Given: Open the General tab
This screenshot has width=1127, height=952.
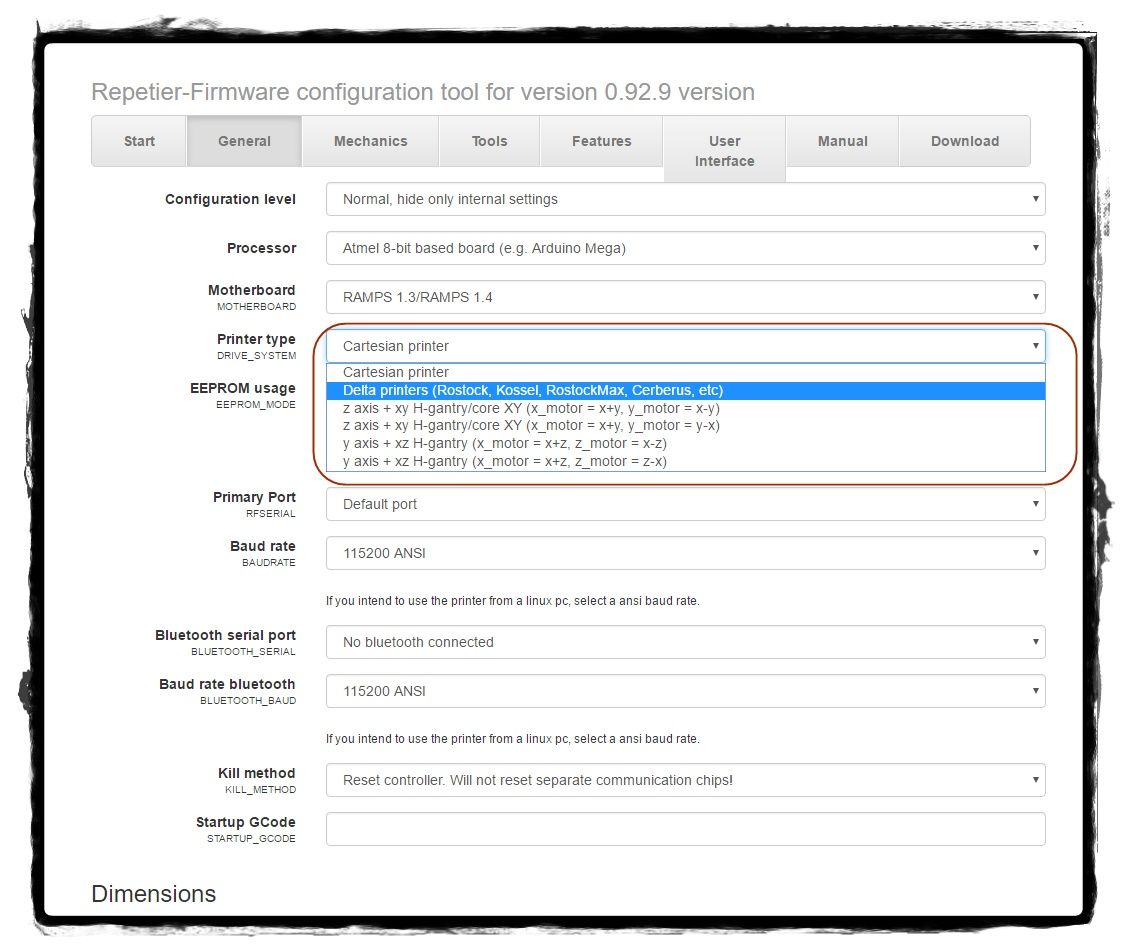Looking at the screenshot, I should pyautogui.click(x=244, y=141).
